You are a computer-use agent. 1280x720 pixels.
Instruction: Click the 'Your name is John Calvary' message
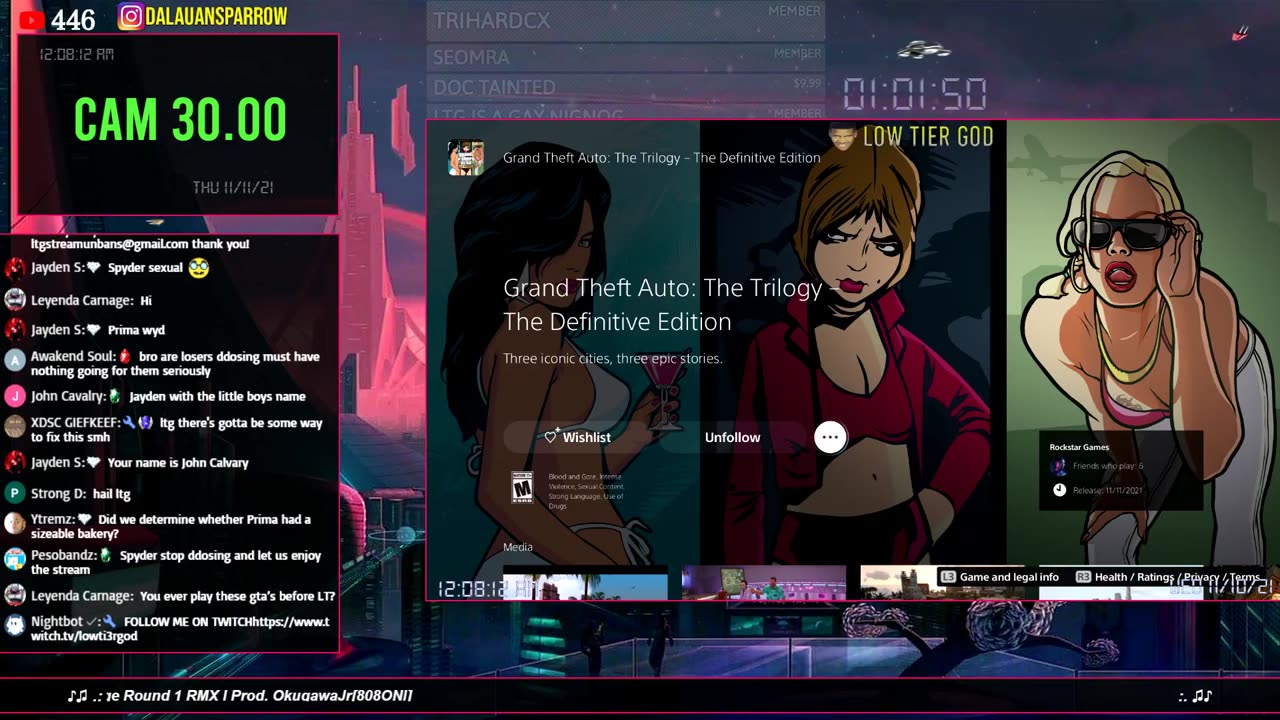click(178, 463)
